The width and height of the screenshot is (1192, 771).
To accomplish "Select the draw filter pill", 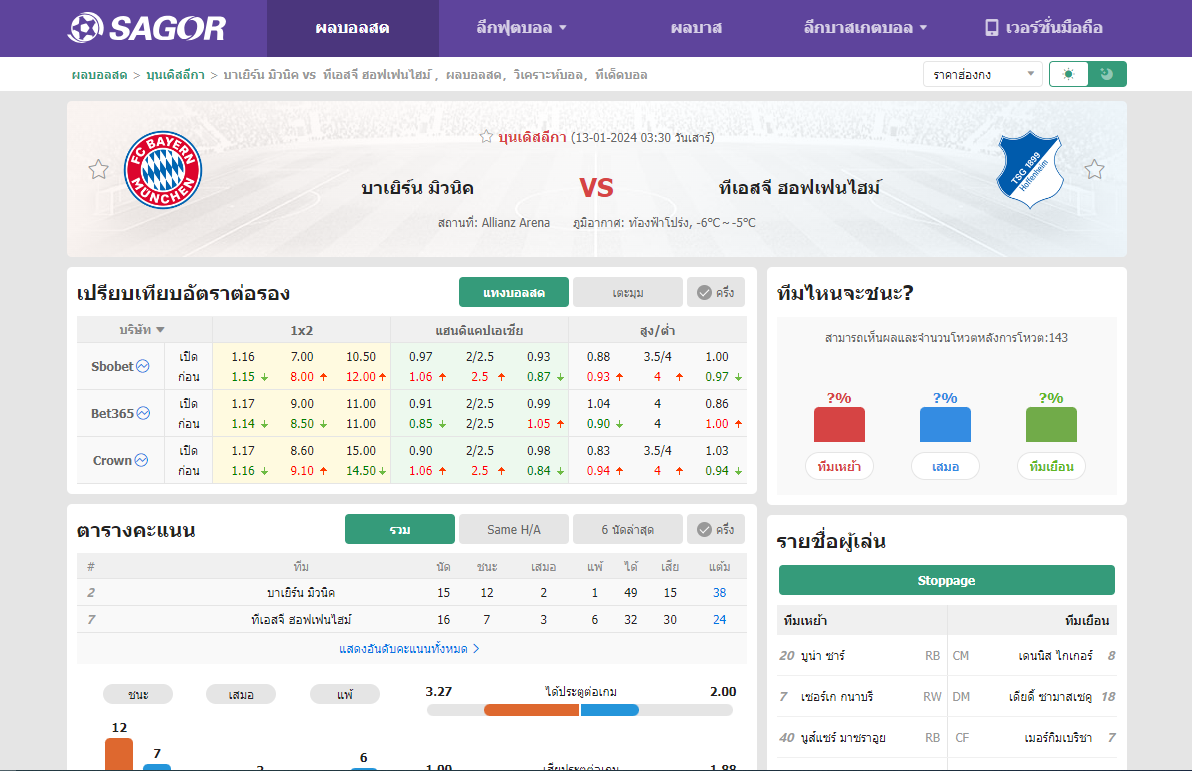I will point(241,694).
